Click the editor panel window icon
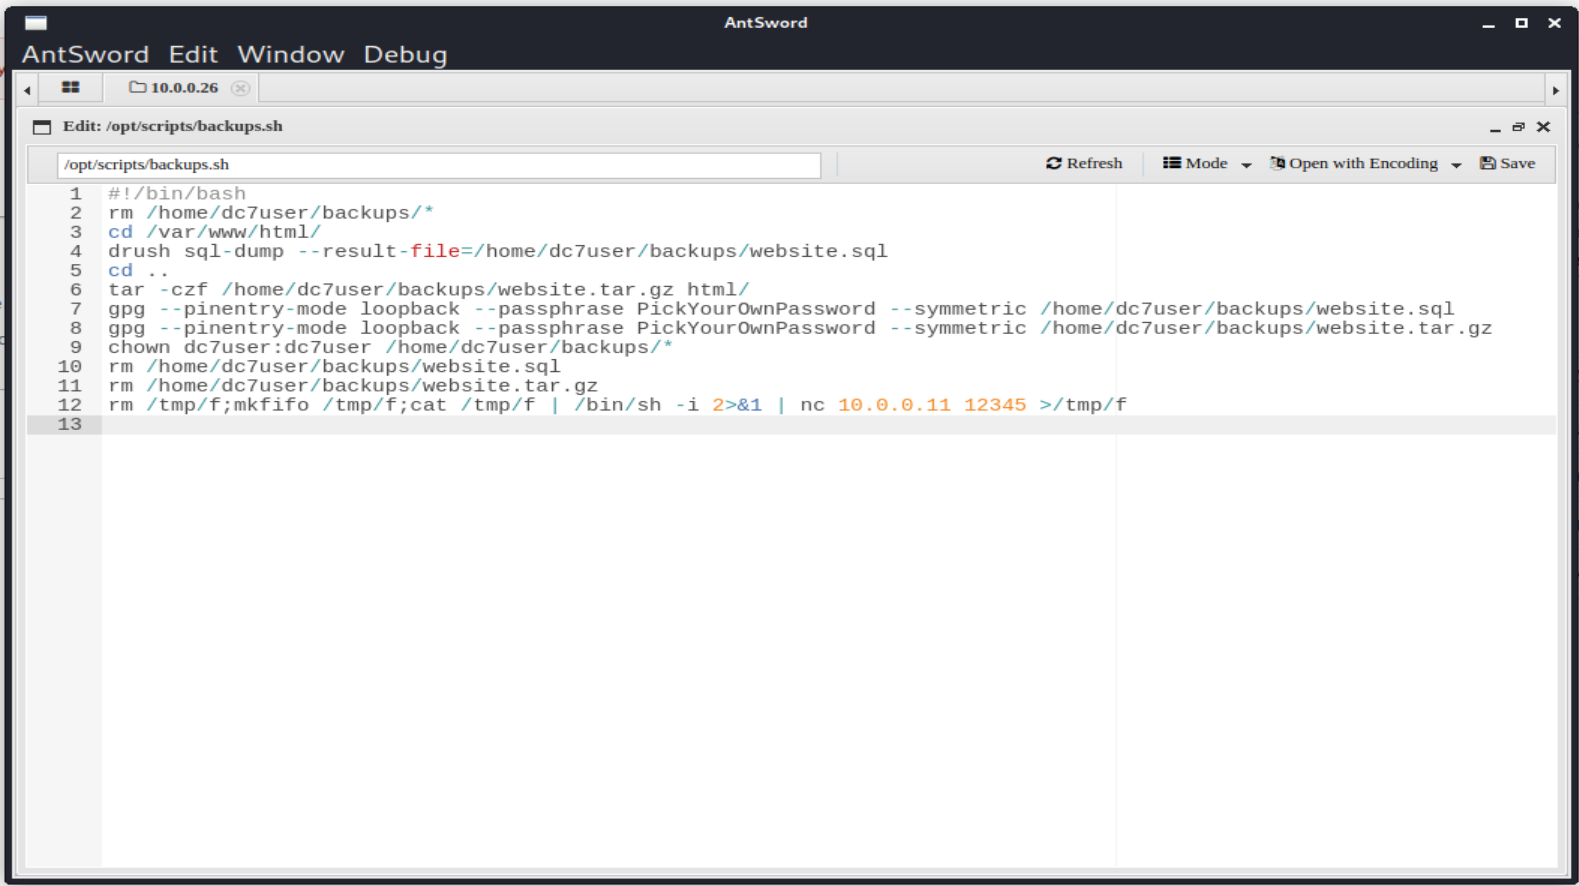1579x886 pixels. [x=41, y=127]
